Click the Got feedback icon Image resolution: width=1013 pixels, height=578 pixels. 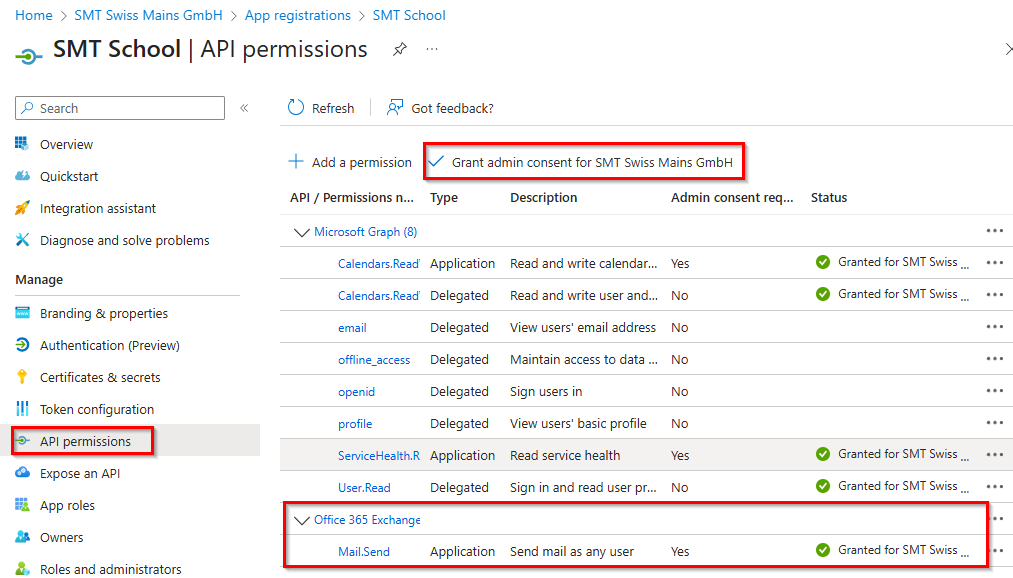tap(395, 108)
